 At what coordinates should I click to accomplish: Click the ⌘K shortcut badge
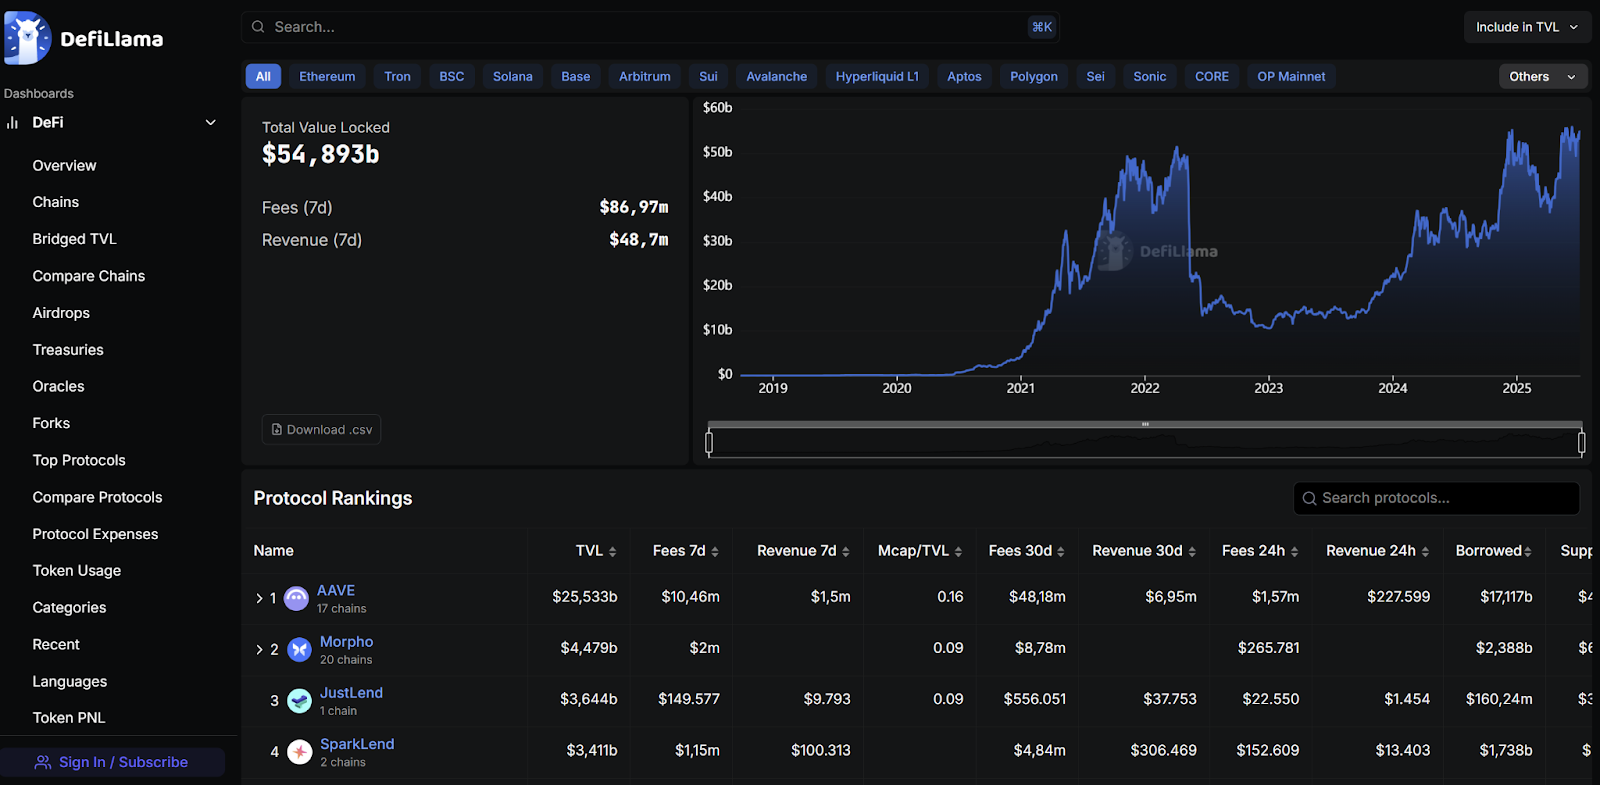coord(1042,27)
